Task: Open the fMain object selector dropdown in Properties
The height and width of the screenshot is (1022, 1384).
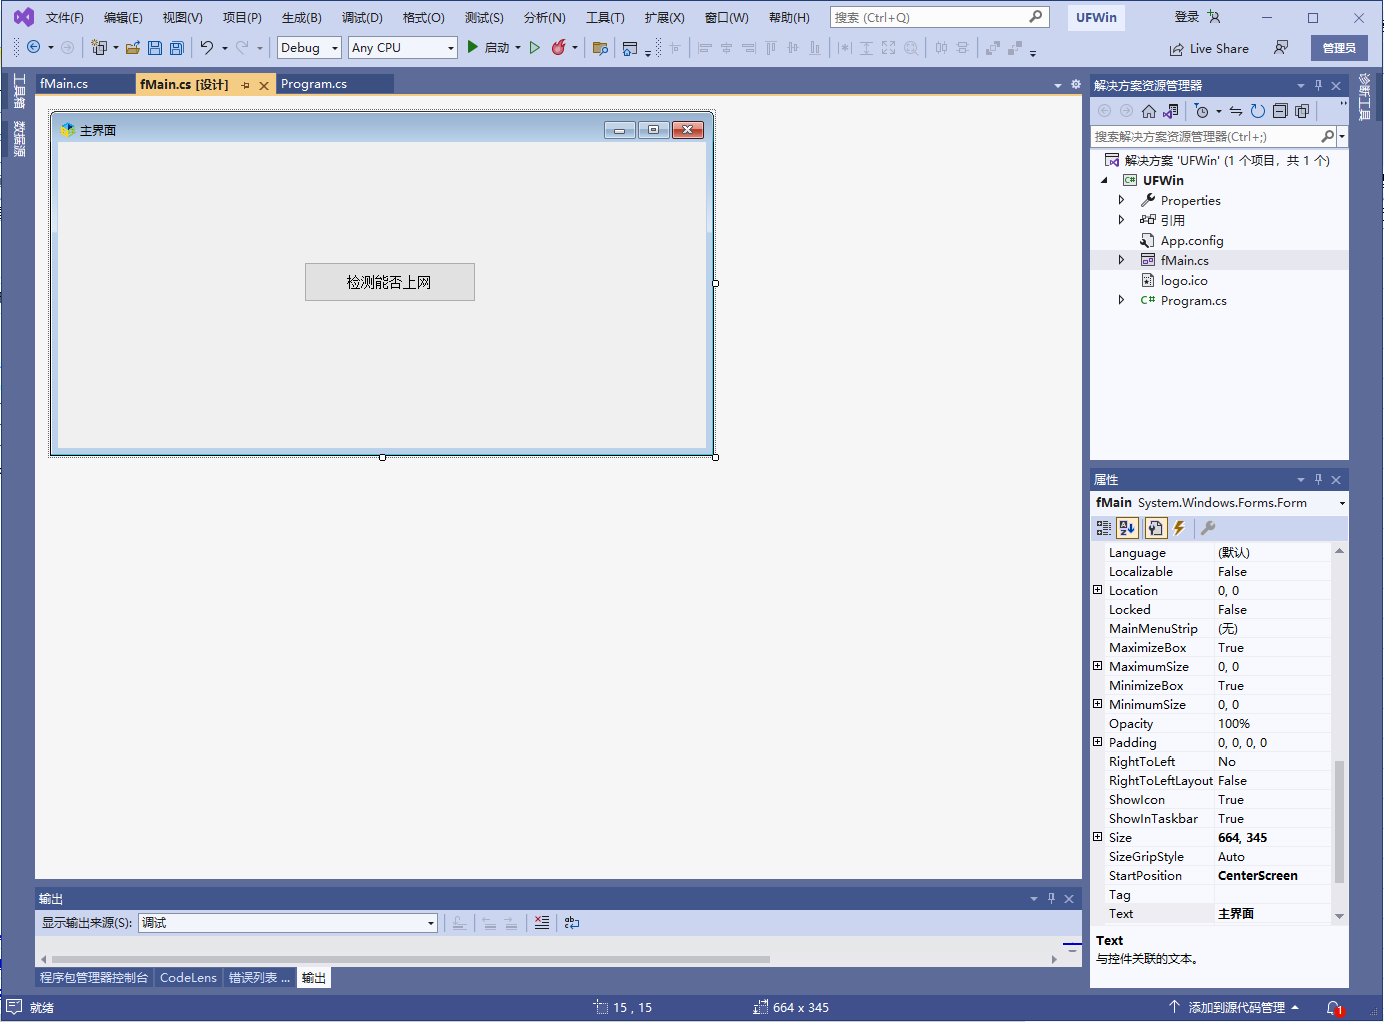Action: click(1342, 503)
